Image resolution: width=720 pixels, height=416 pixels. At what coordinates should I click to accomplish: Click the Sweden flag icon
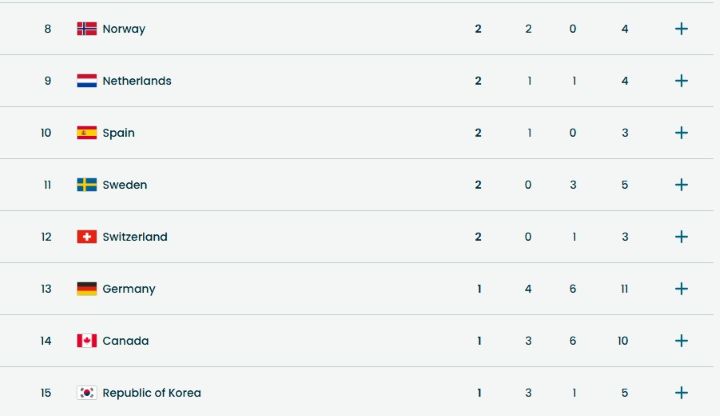tap(87, 185)
